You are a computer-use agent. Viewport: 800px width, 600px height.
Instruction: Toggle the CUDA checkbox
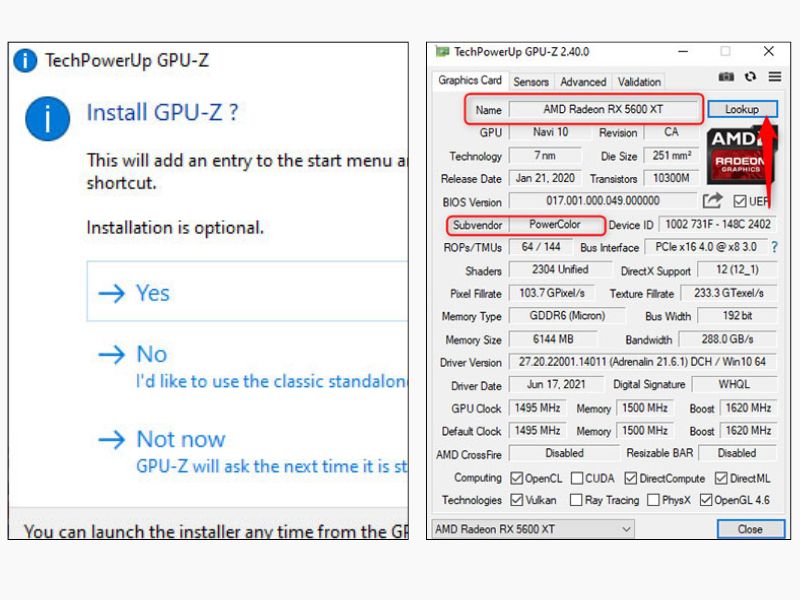click(x=578, y=478)
